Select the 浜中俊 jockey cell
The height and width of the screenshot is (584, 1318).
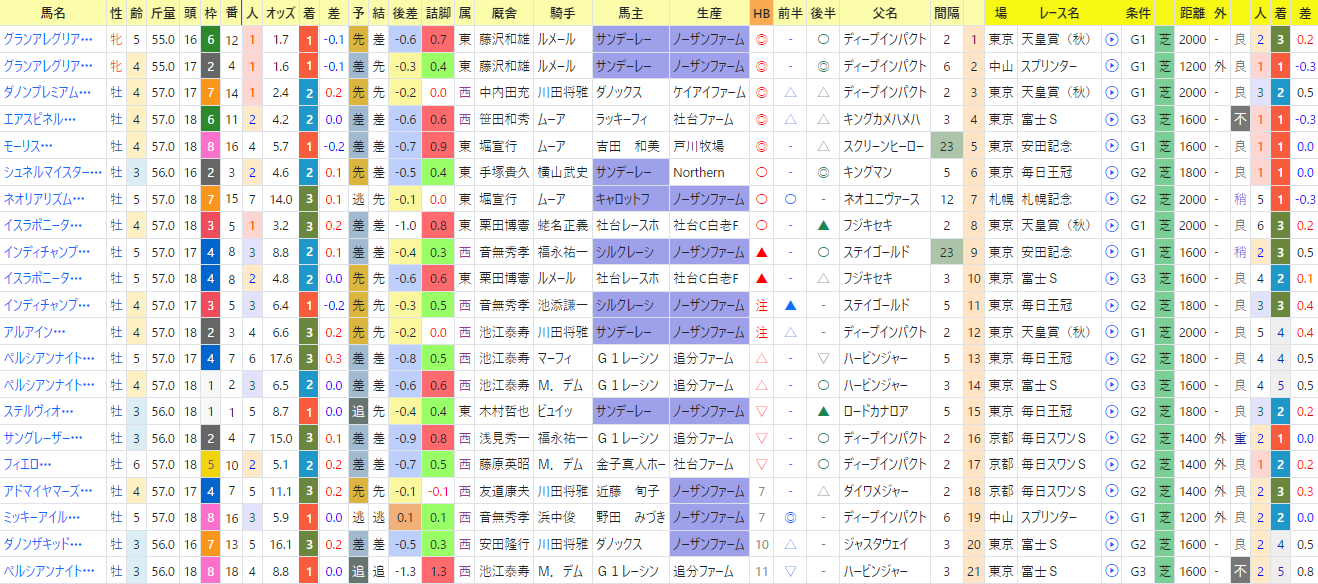click(562, 516)
